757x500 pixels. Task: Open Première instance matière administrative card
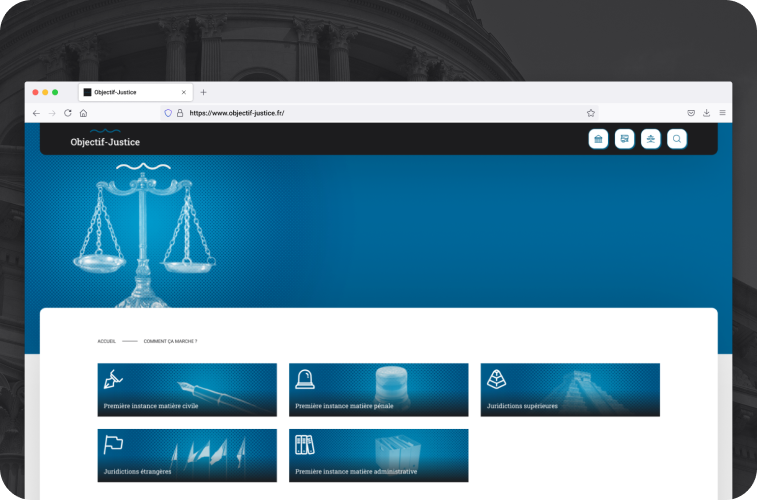[378, 456]
